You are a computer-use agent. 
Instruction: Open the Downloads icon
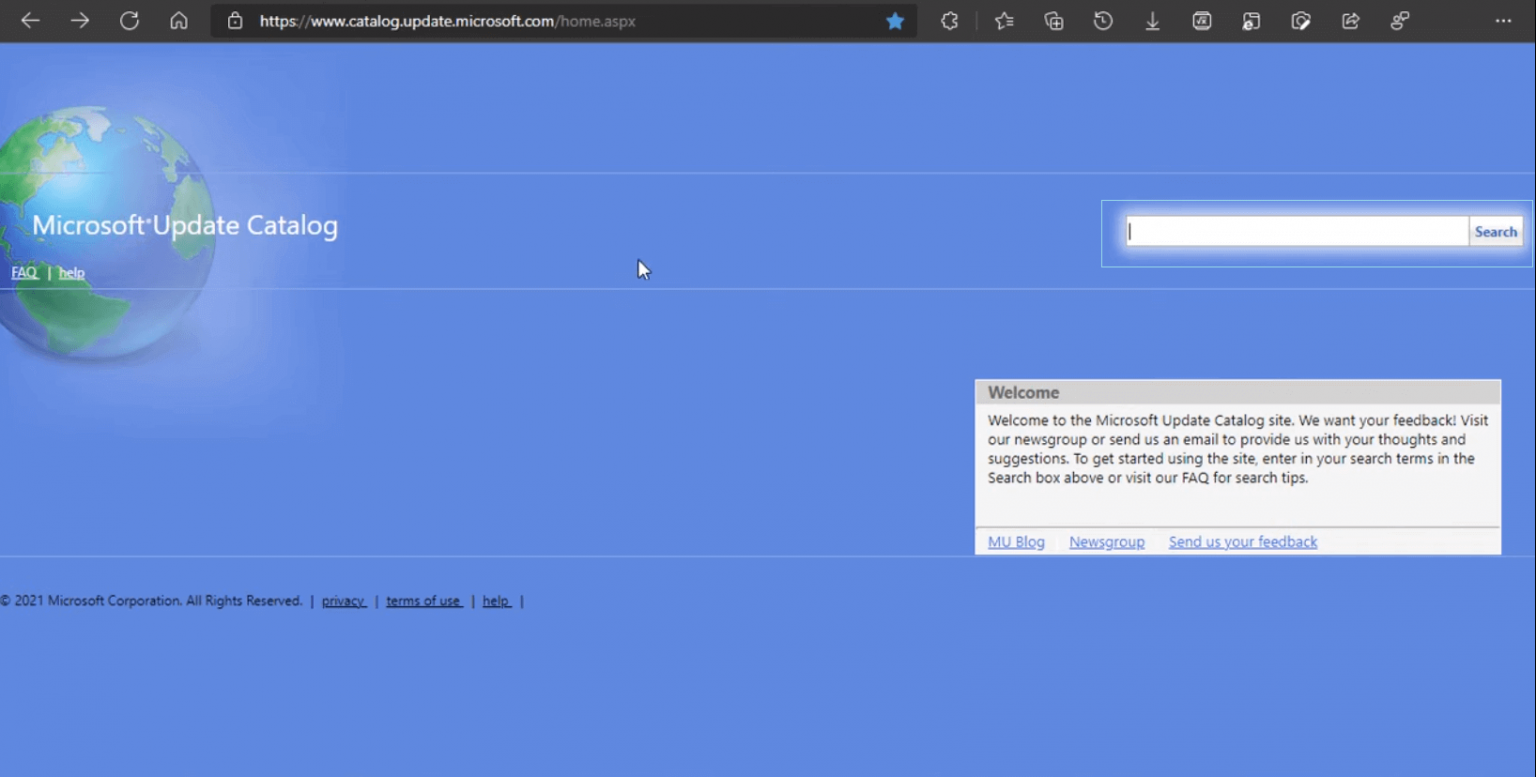click(x=1152, y=21)
